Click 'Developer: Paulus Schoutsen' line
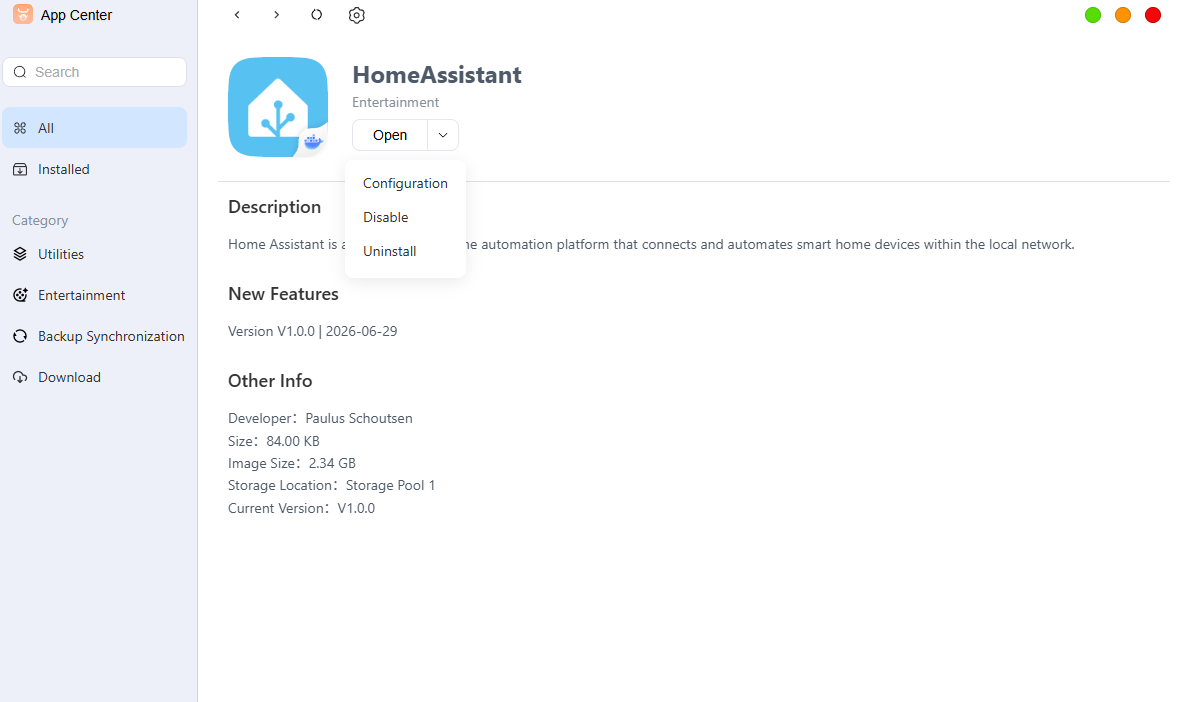This screenshot has height=702, width=1177. coord(321,418)
